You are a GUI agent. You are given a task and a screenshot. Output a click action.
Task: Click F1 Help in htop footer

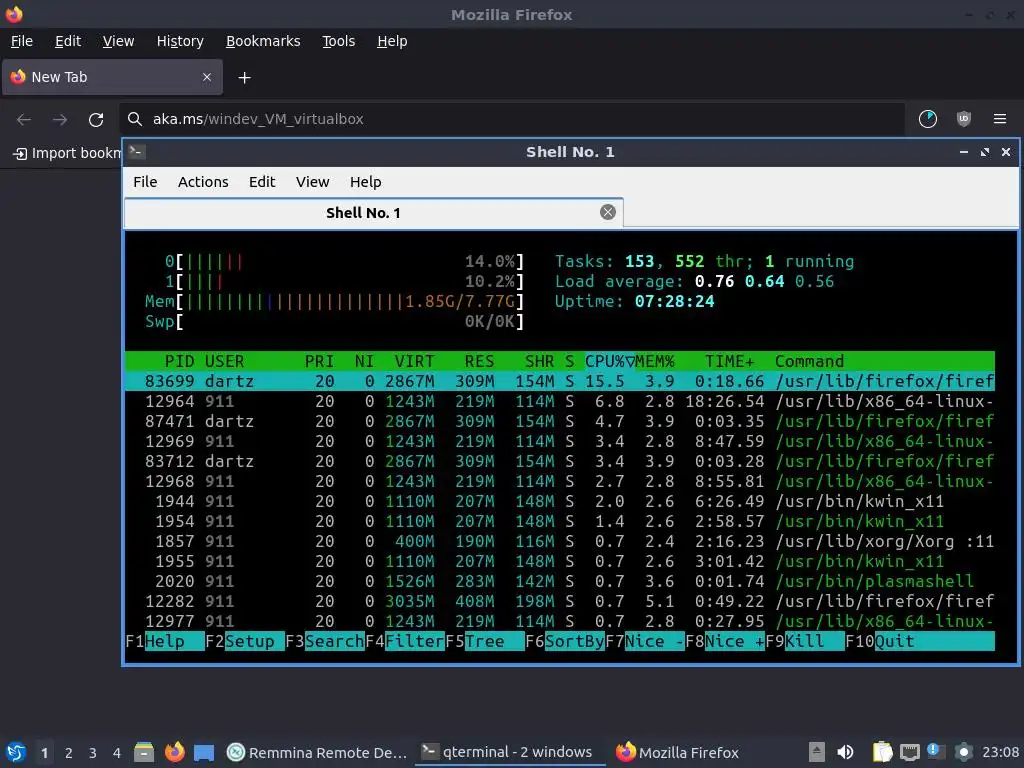tap(165, 641)
